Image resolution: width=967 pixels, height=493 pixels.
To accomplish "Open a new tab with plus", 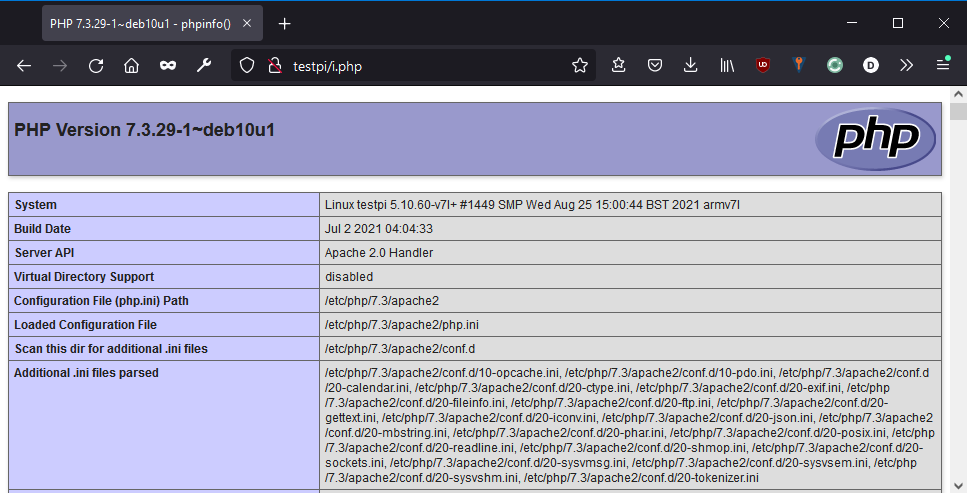I will click(x=284, y=23).
